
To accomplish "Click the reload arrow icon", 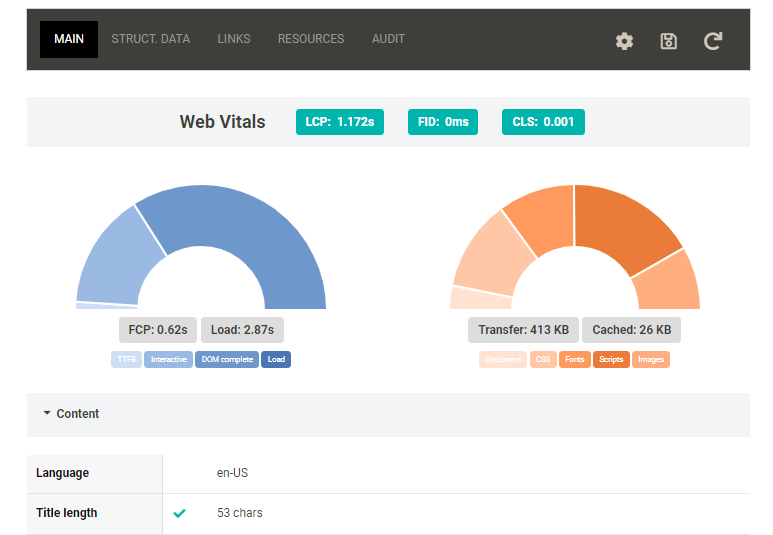I will [713, 41].
